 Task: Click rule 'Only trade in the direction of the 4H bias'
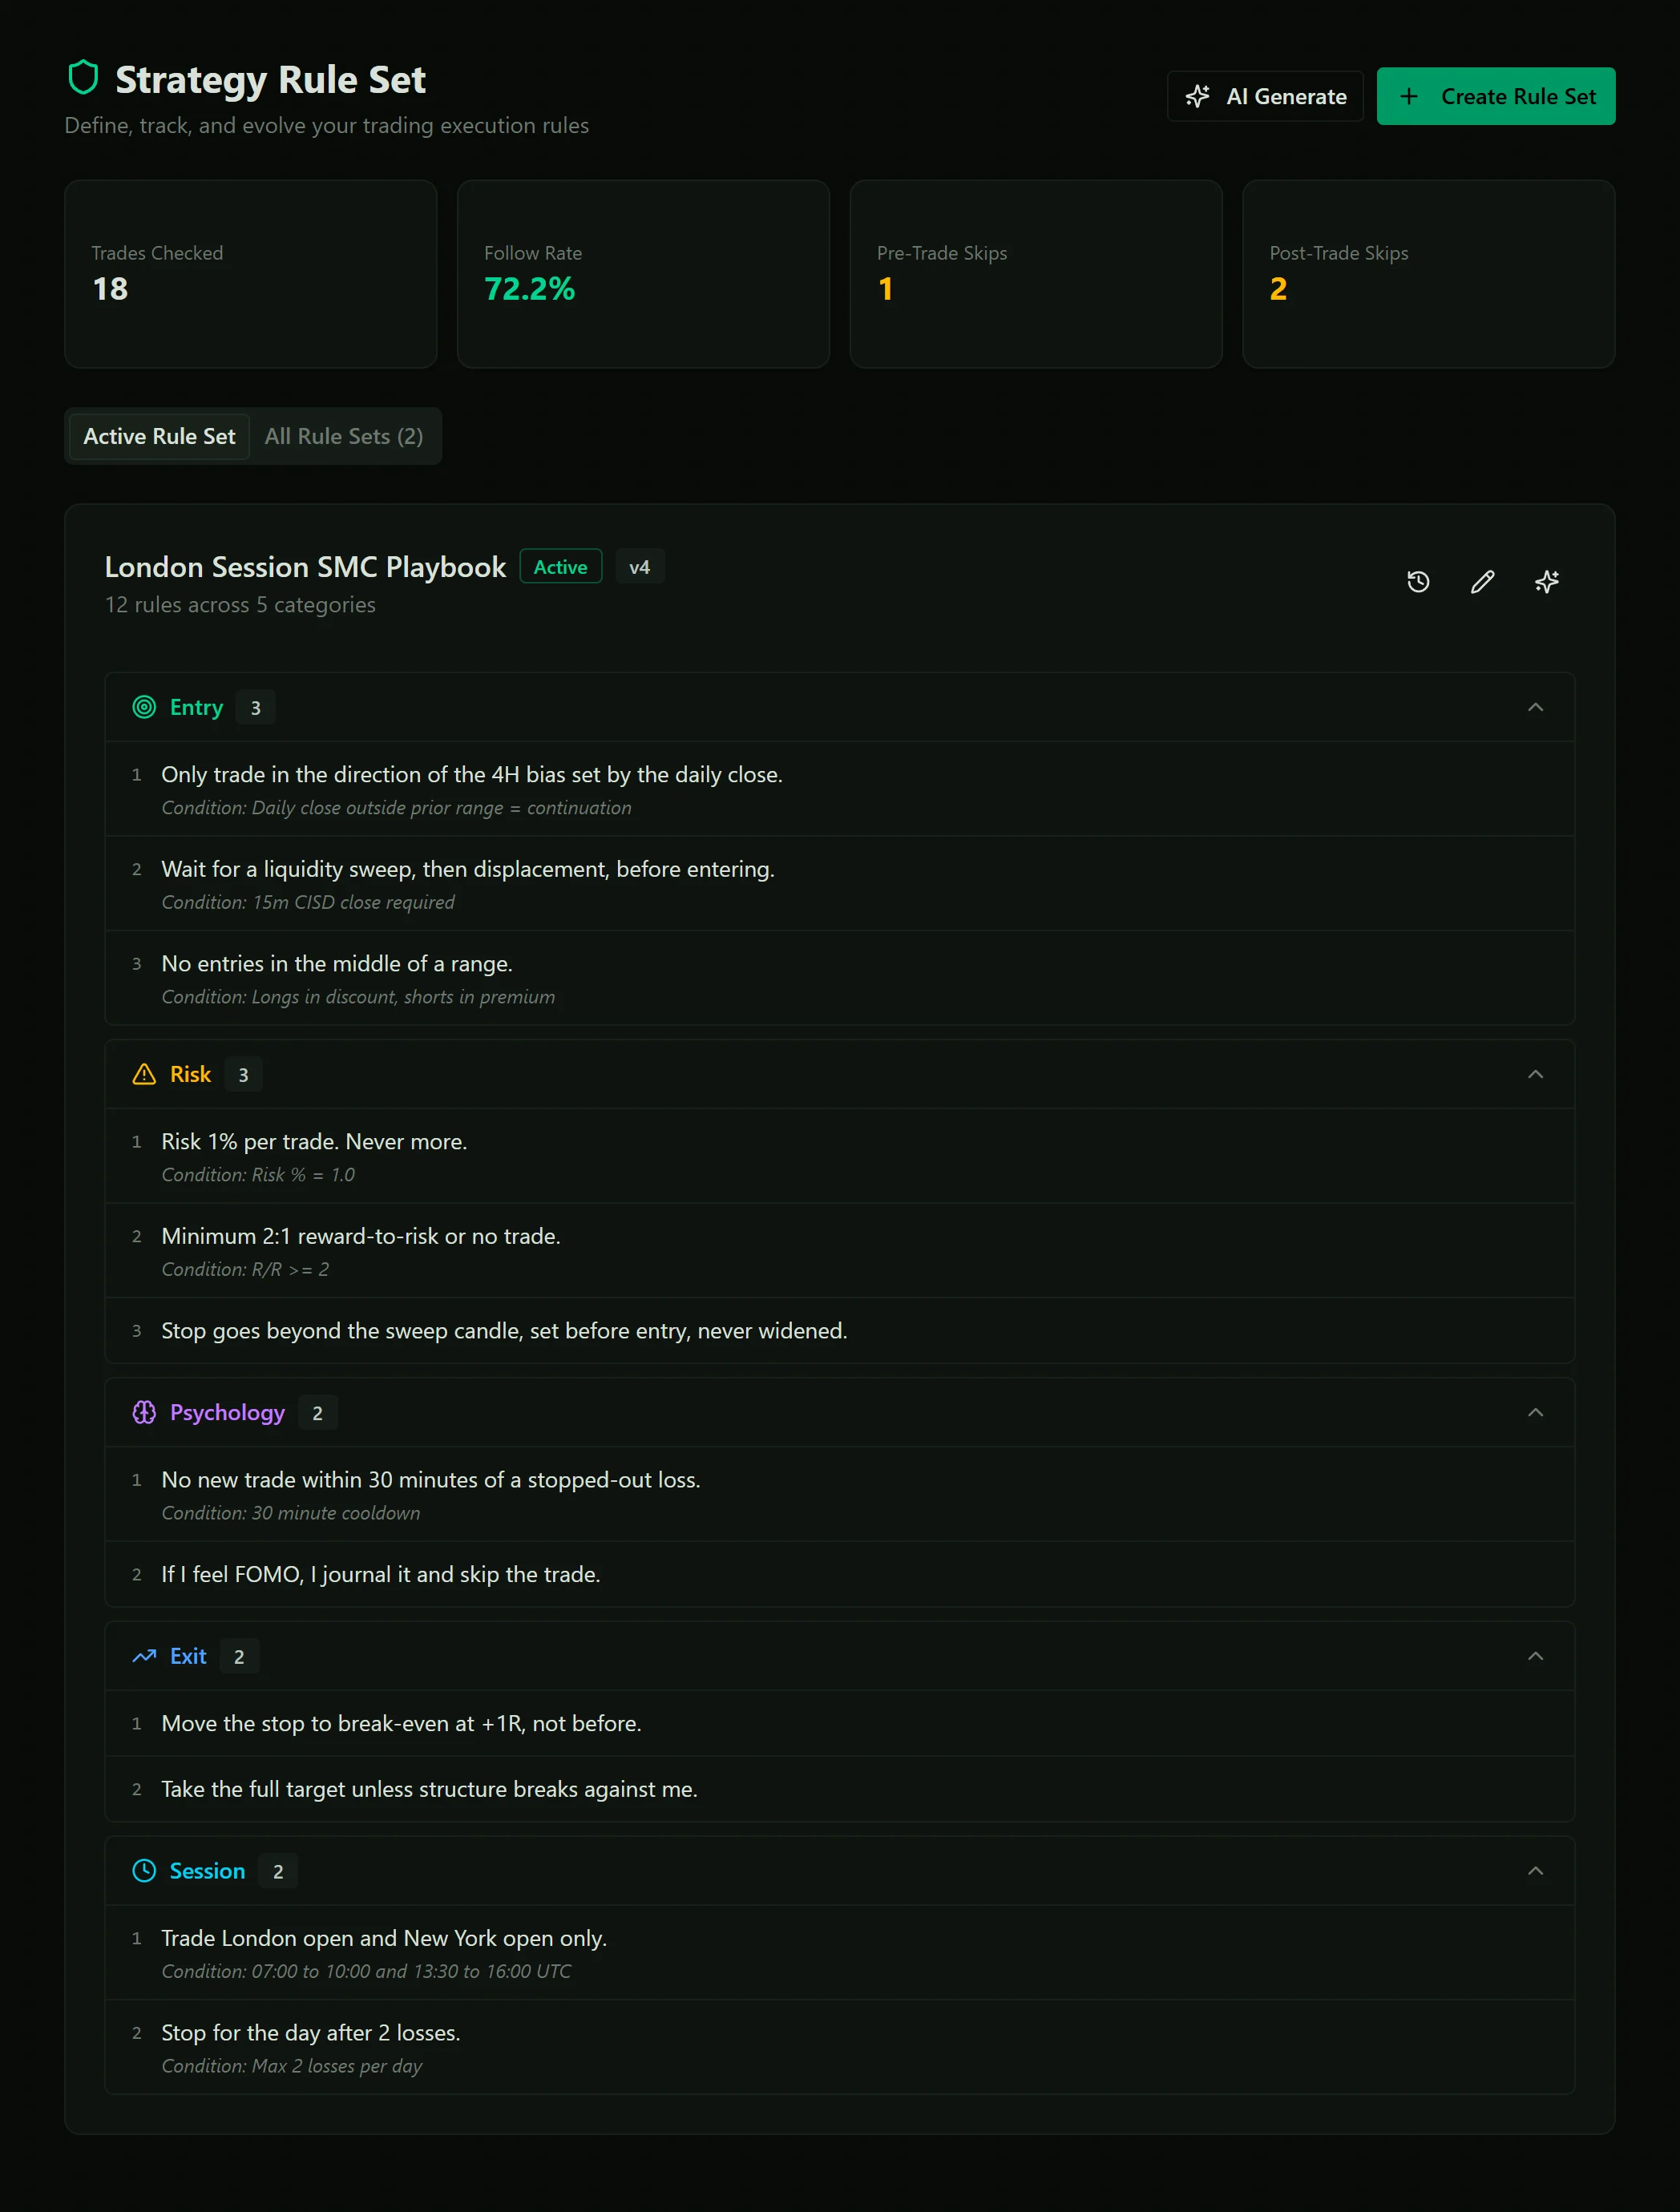pyautogui.click(x=840, y=789)
